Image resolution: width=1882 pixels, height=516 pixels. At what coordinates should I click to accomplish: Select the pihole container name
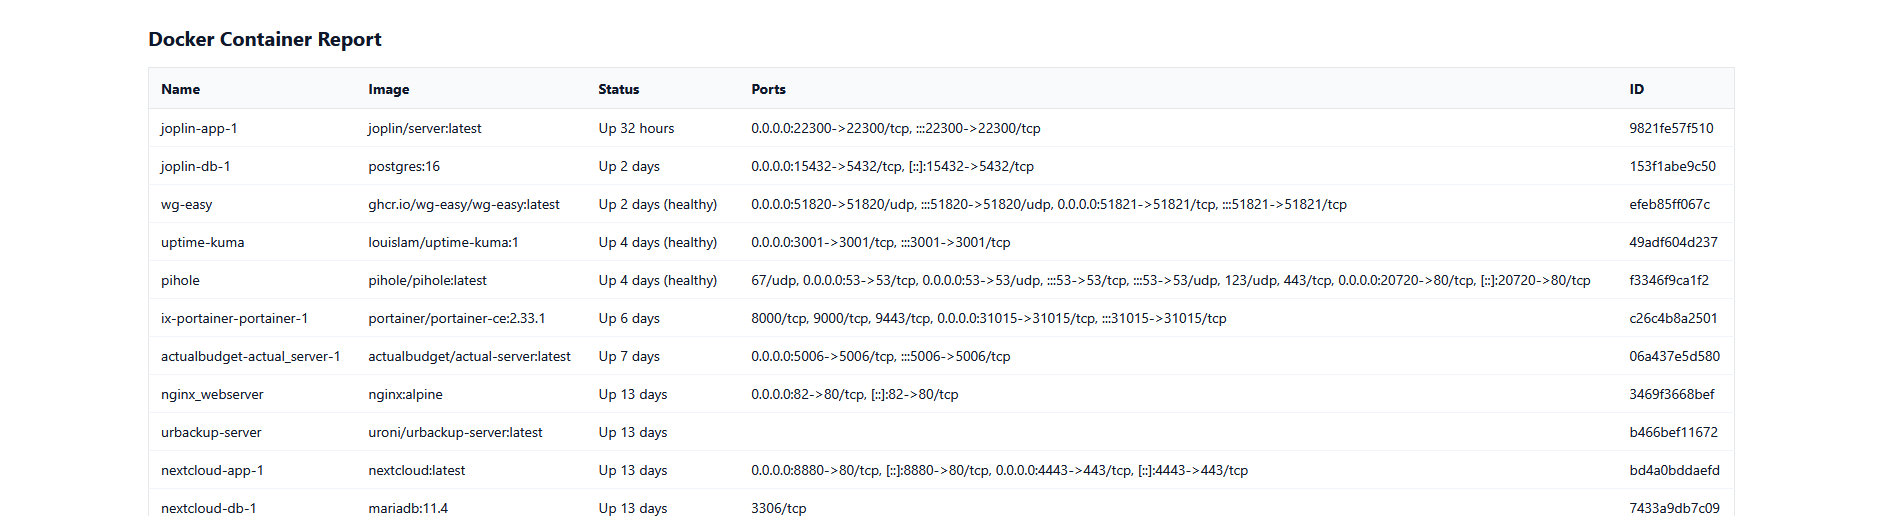(x=181, y=280)
